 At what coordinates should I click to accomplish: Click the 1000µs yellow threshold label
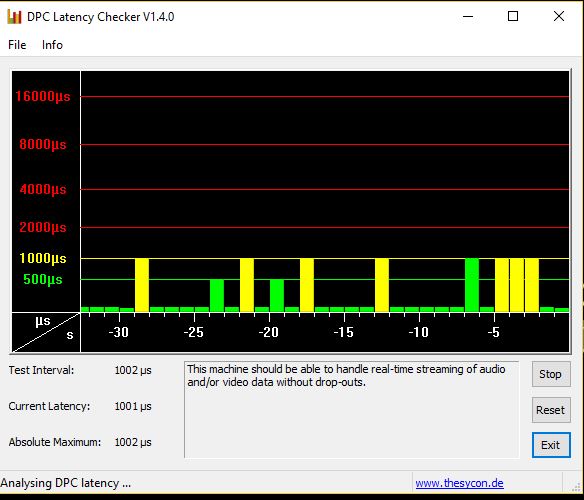click(43, 258)
